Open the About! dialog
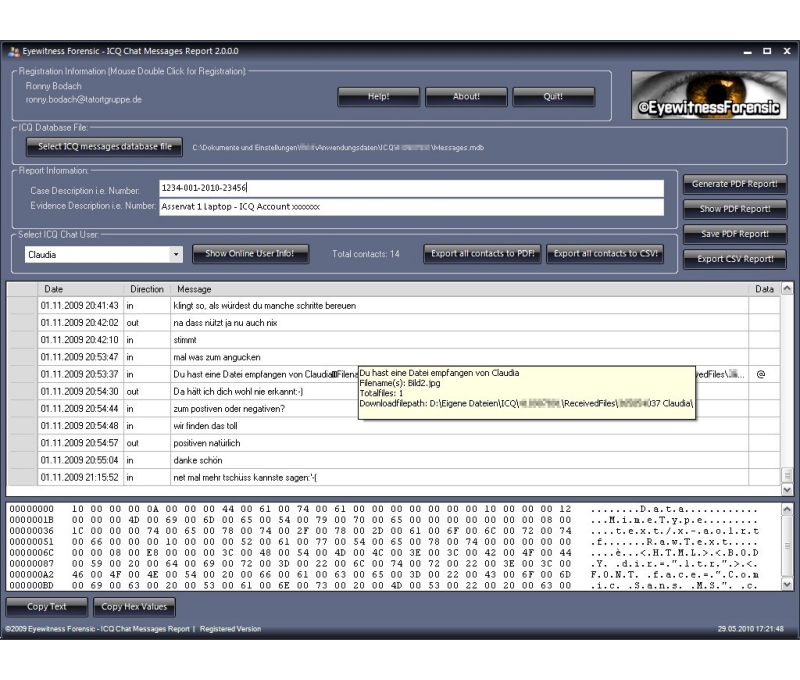The image size is (800, 680). pyautogui.click(x=466, y=97)
